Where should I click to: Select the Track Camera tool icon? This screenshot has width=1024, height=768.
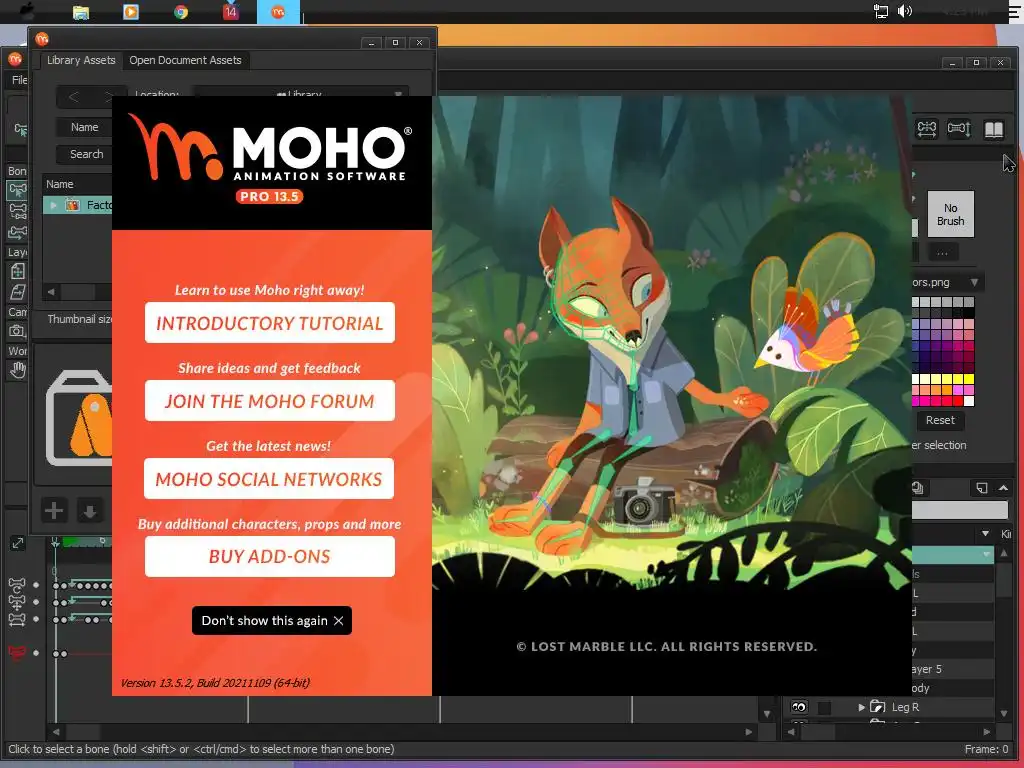[x=17, y=331]
